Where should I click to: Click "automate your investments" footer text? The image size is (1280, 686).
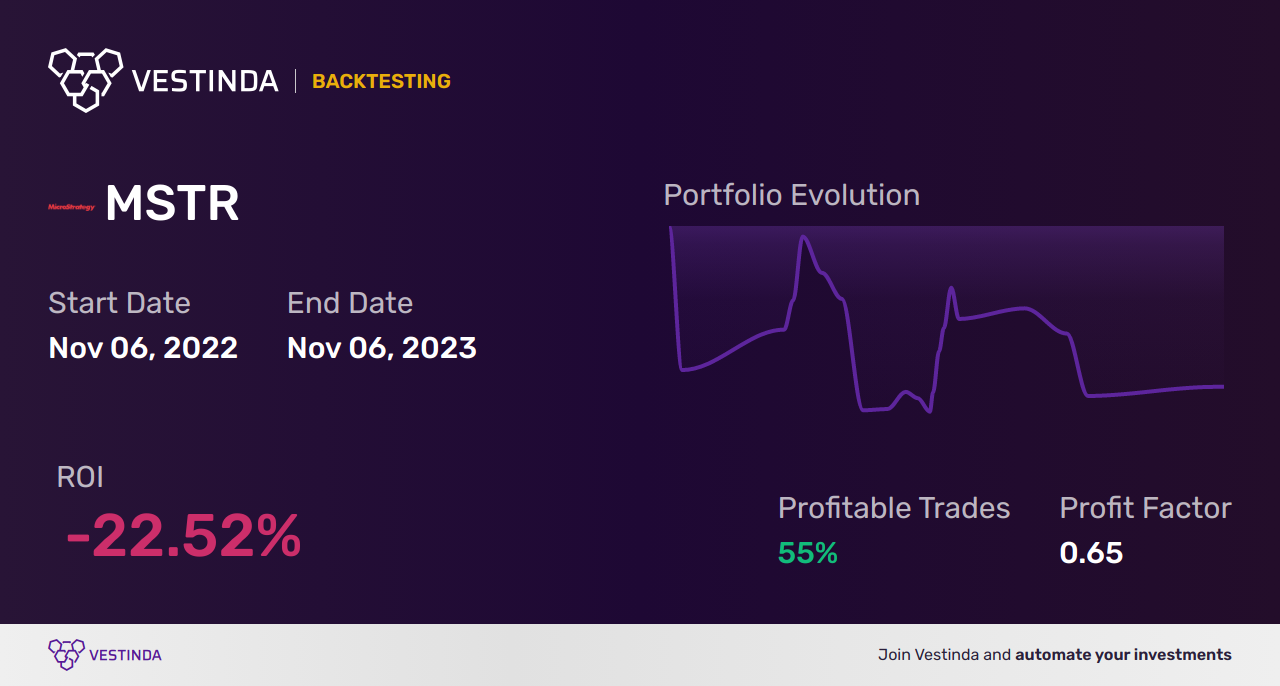pos(1123,655)
